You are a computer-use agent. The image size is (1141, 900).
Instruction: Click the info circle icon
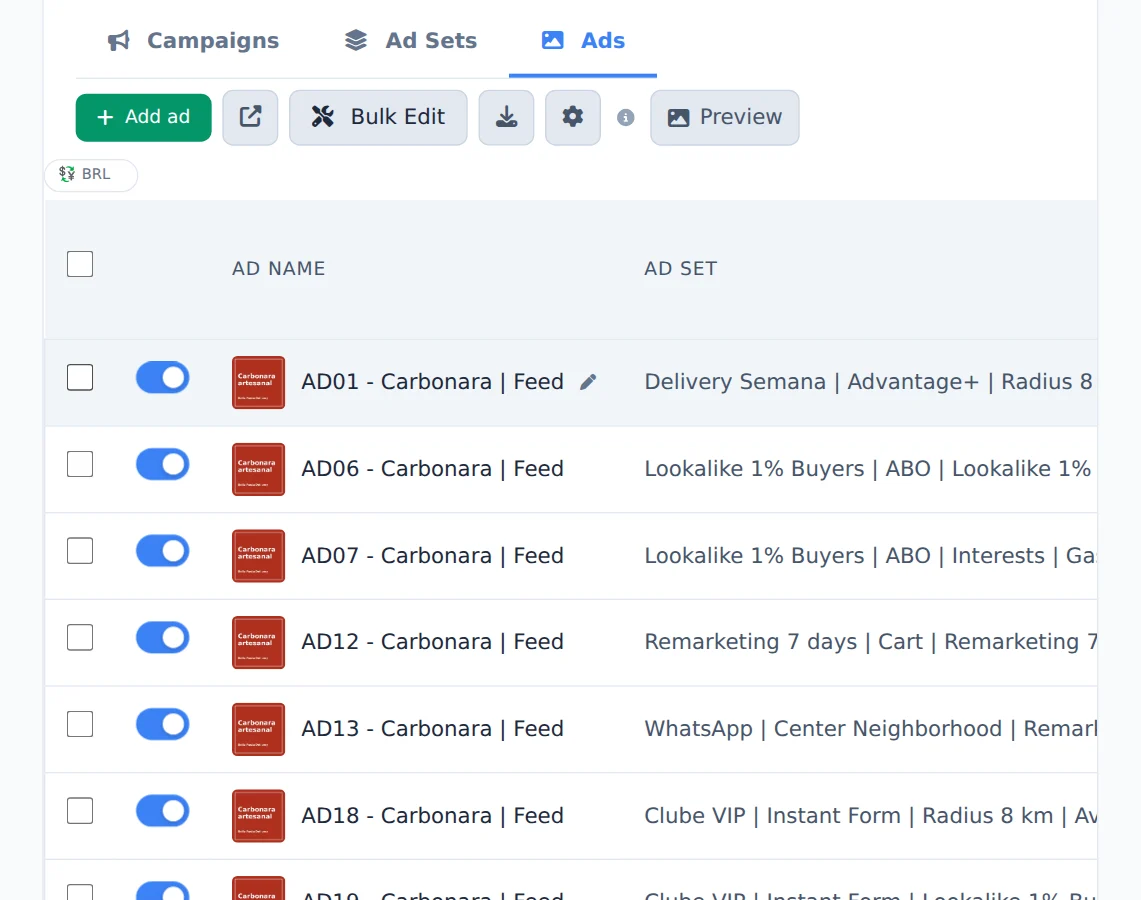pyautogui.click(x=626, y=117)
